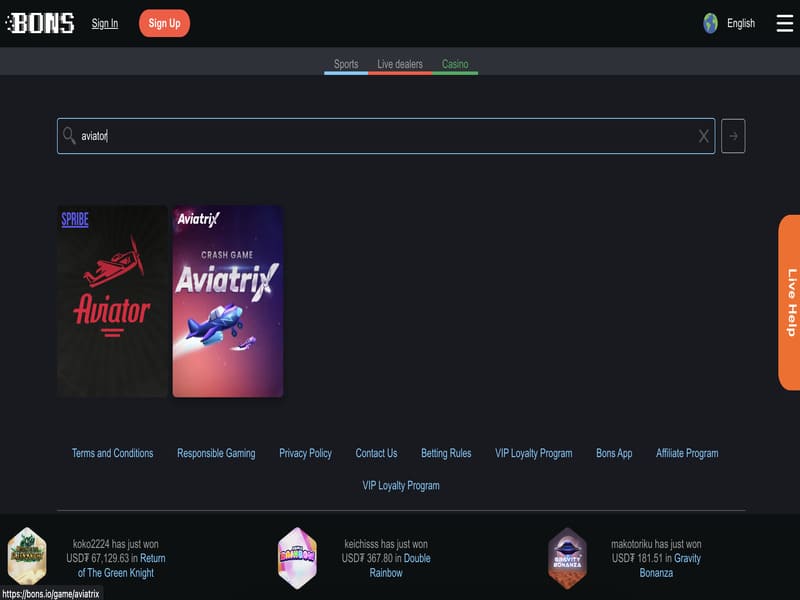
Task: Submit search with arrow button
Action: (733, 136)
